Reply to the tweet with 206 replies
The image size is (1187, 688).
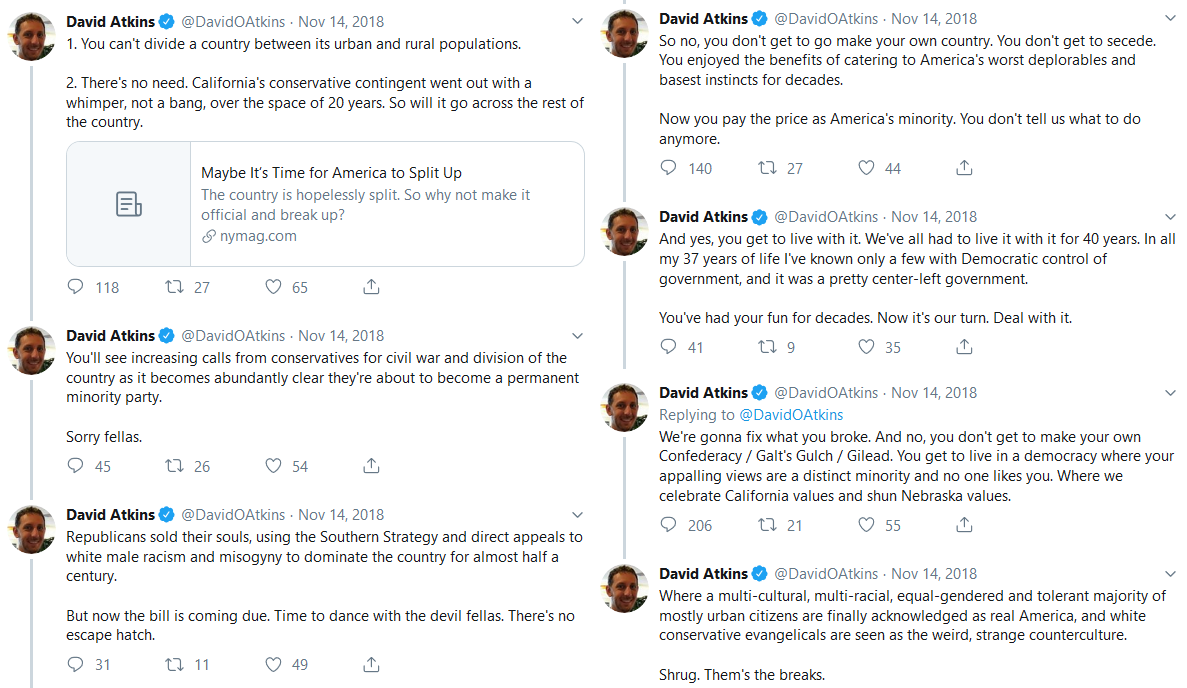point(668,525)
